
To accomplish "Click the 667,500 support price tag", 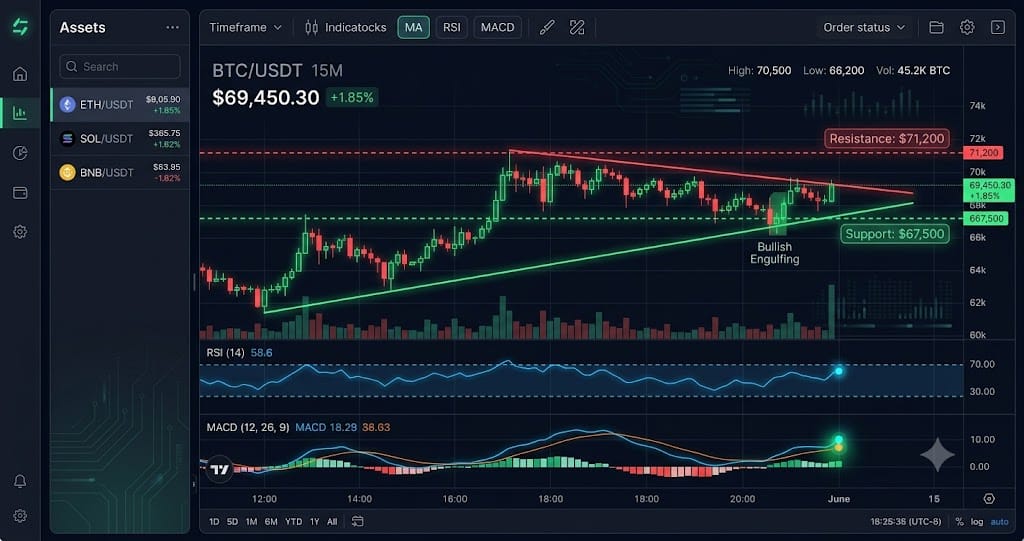I will [x=986, y=218].
